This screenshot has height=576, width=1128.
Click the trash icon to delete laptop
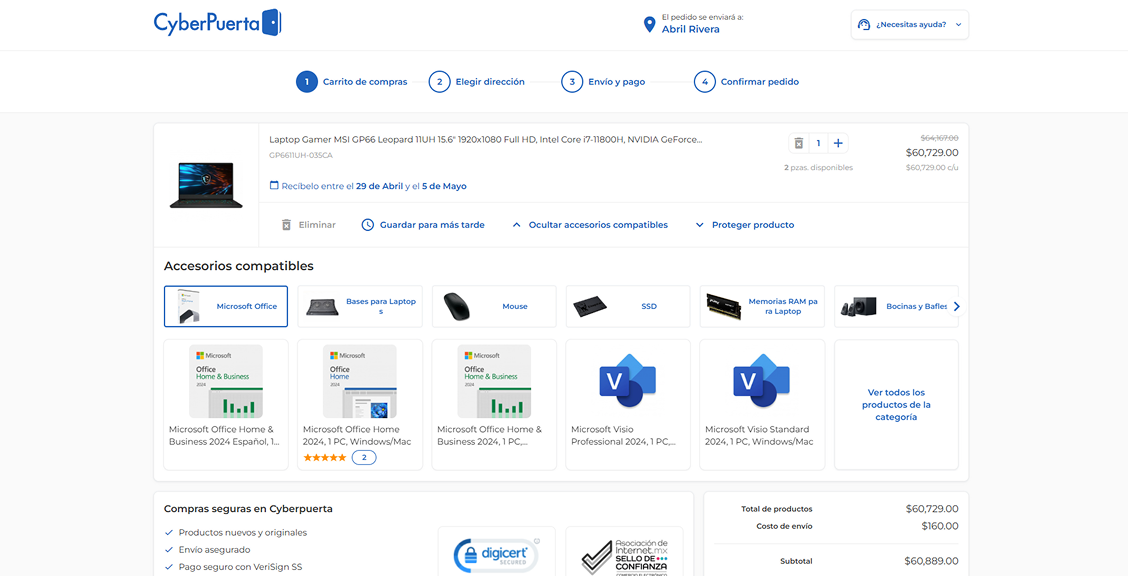point(798,142)
